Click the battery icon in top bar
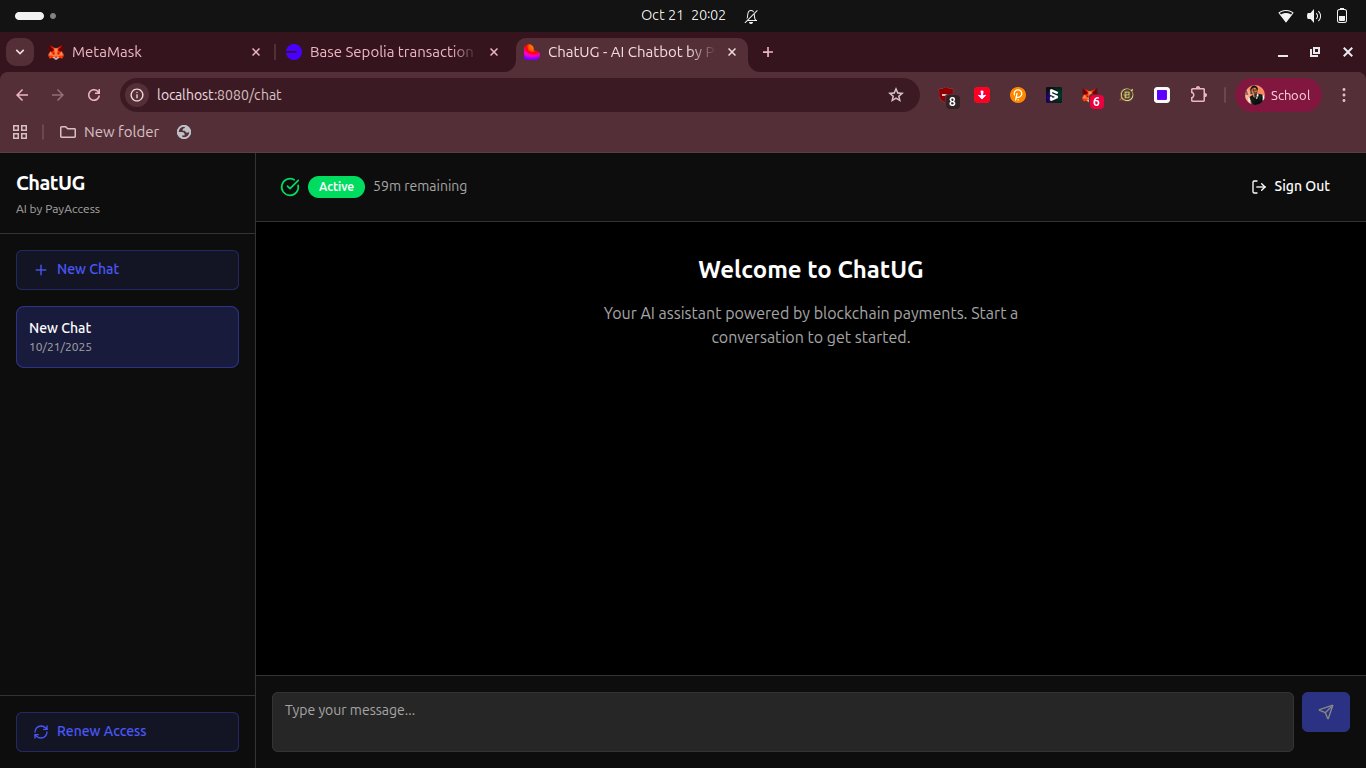The height and width of the screenshot is (768, 1366). (x=1342, y=16)
